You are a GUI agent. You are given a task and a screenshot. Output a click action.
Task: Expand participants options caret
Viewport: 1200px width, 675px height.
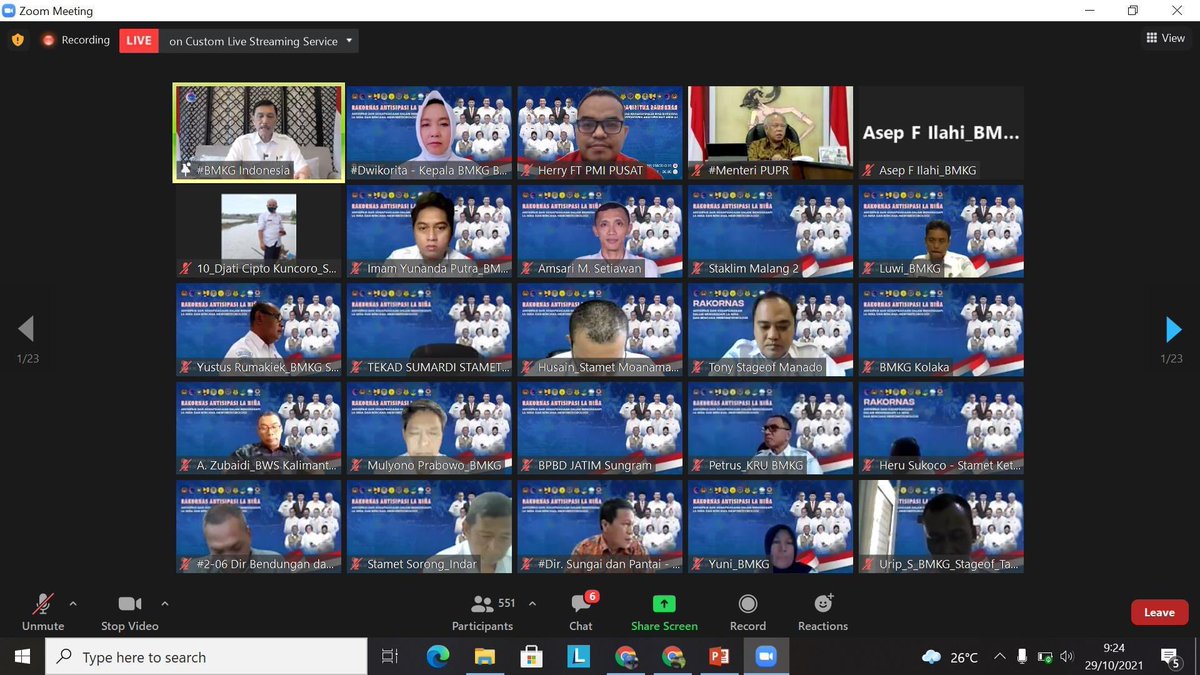[x=532, y=604]
